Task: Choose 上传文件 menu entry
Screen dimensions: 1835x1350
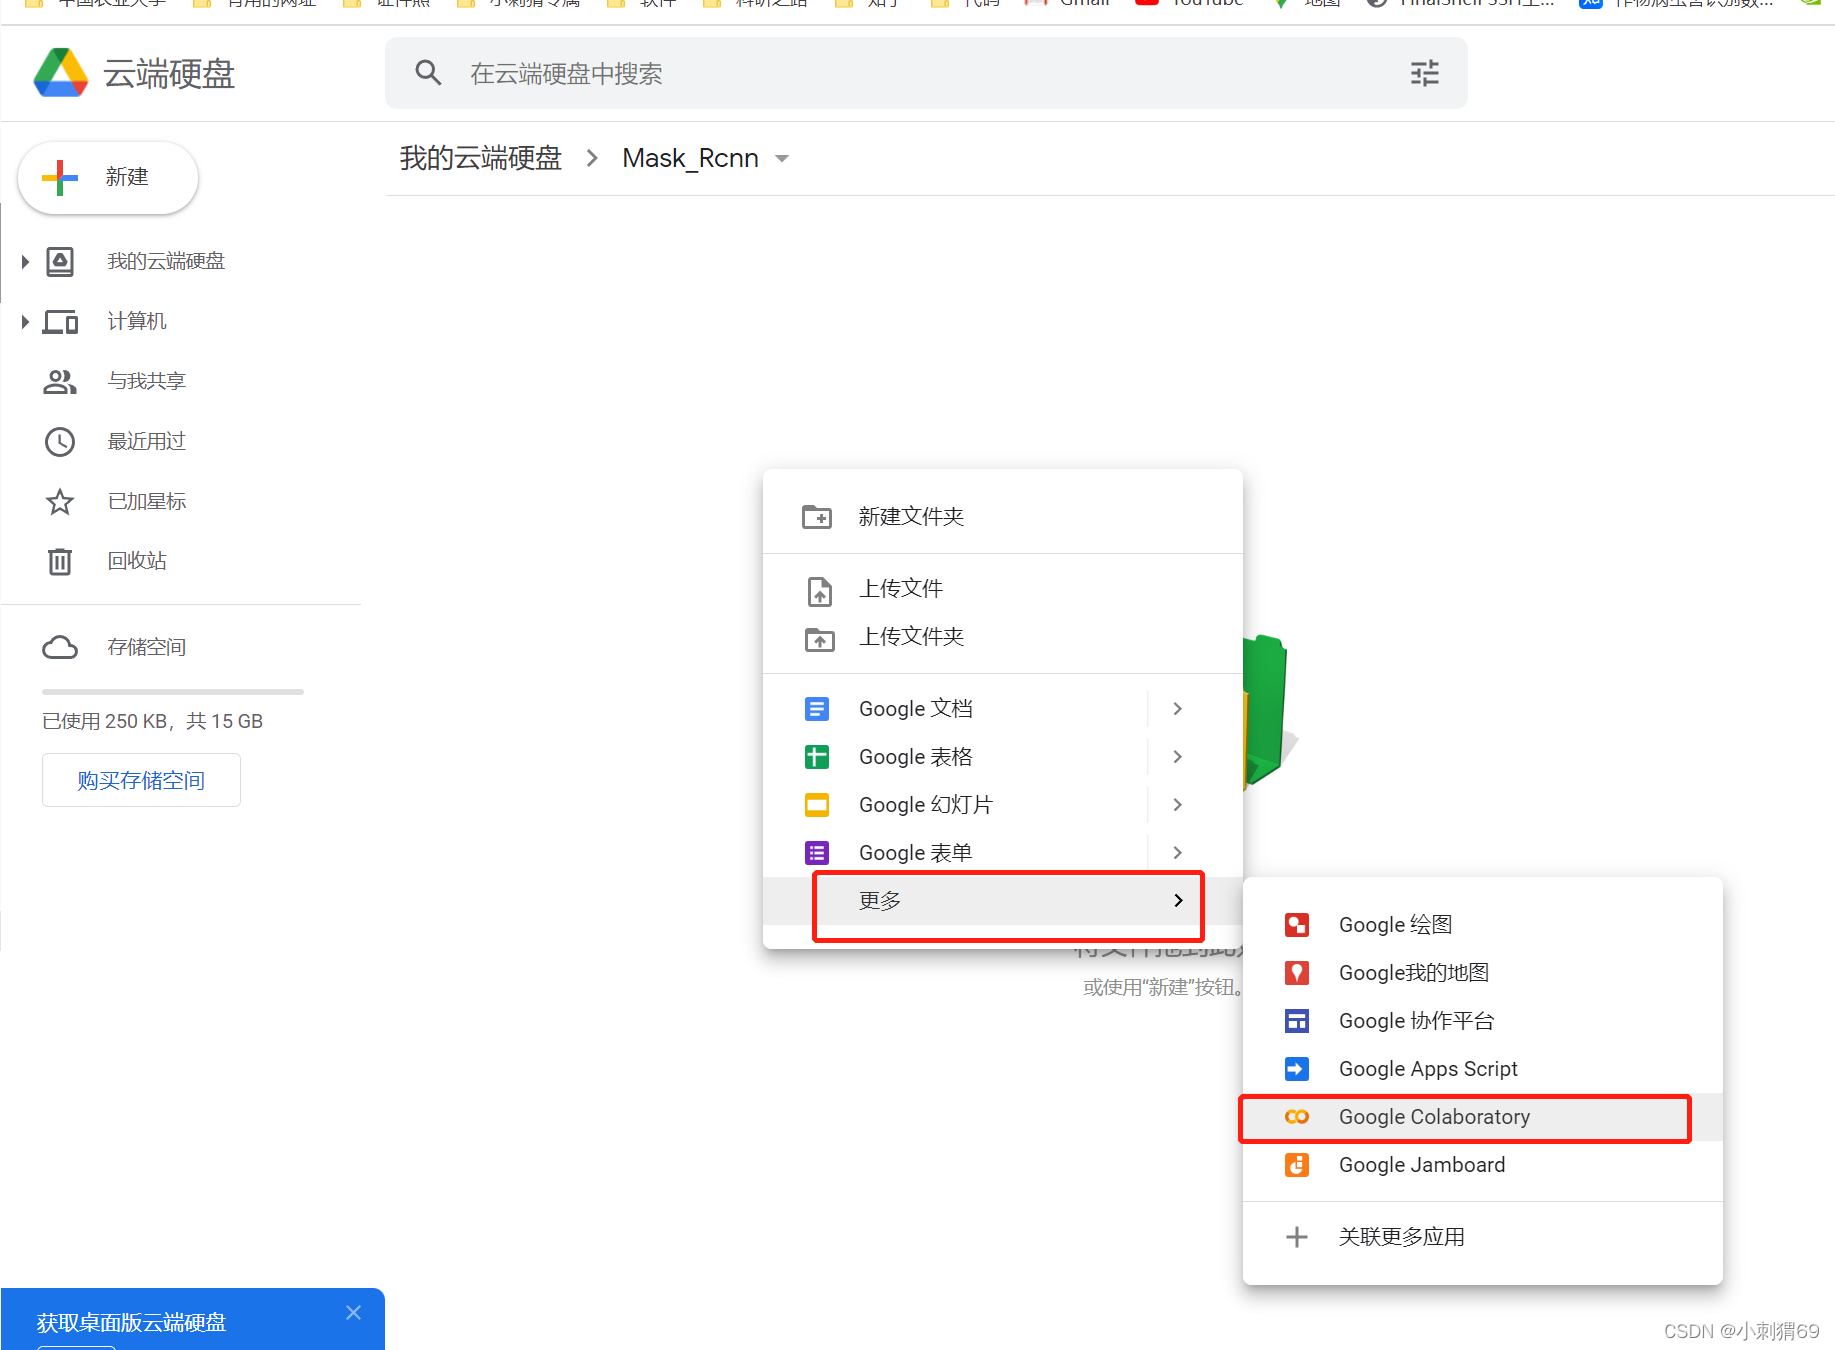Action: [x=1003, y=589]
